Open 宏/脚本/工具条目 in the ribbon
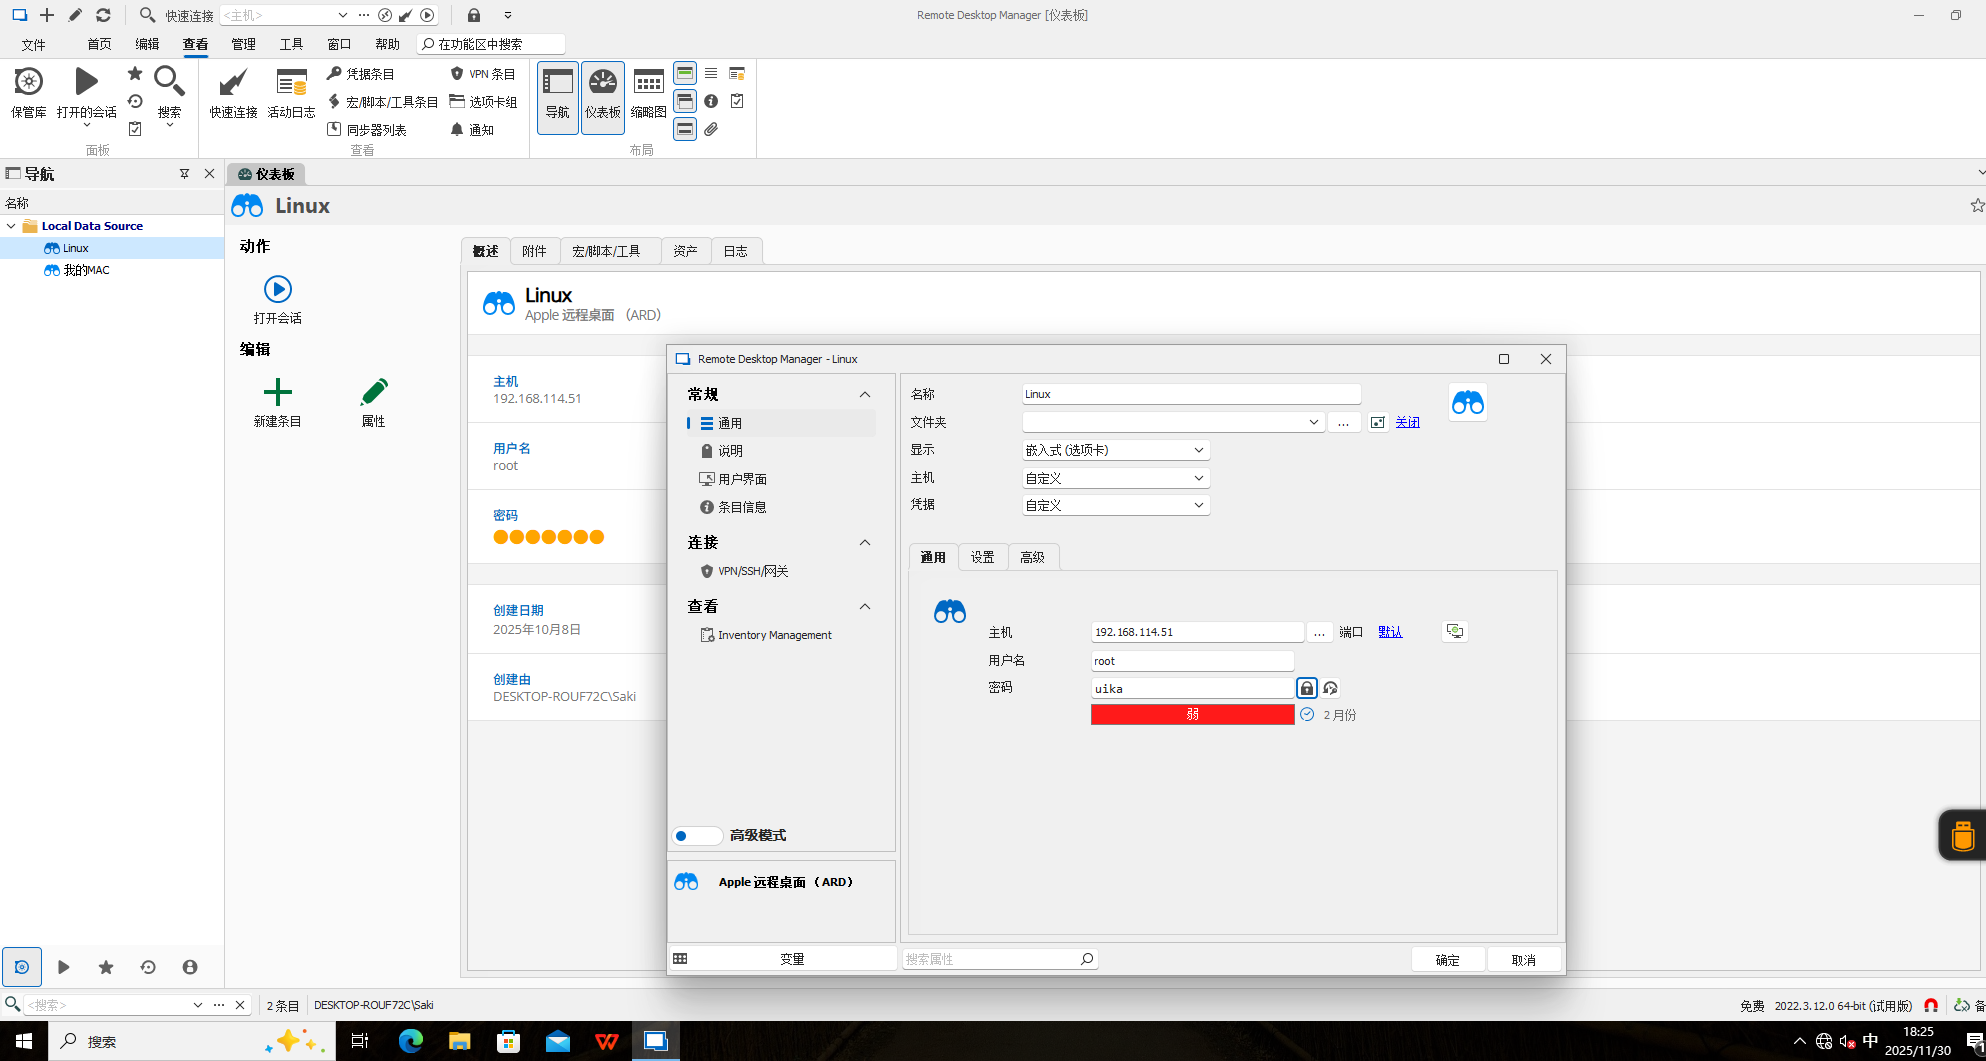 point(383,102)
